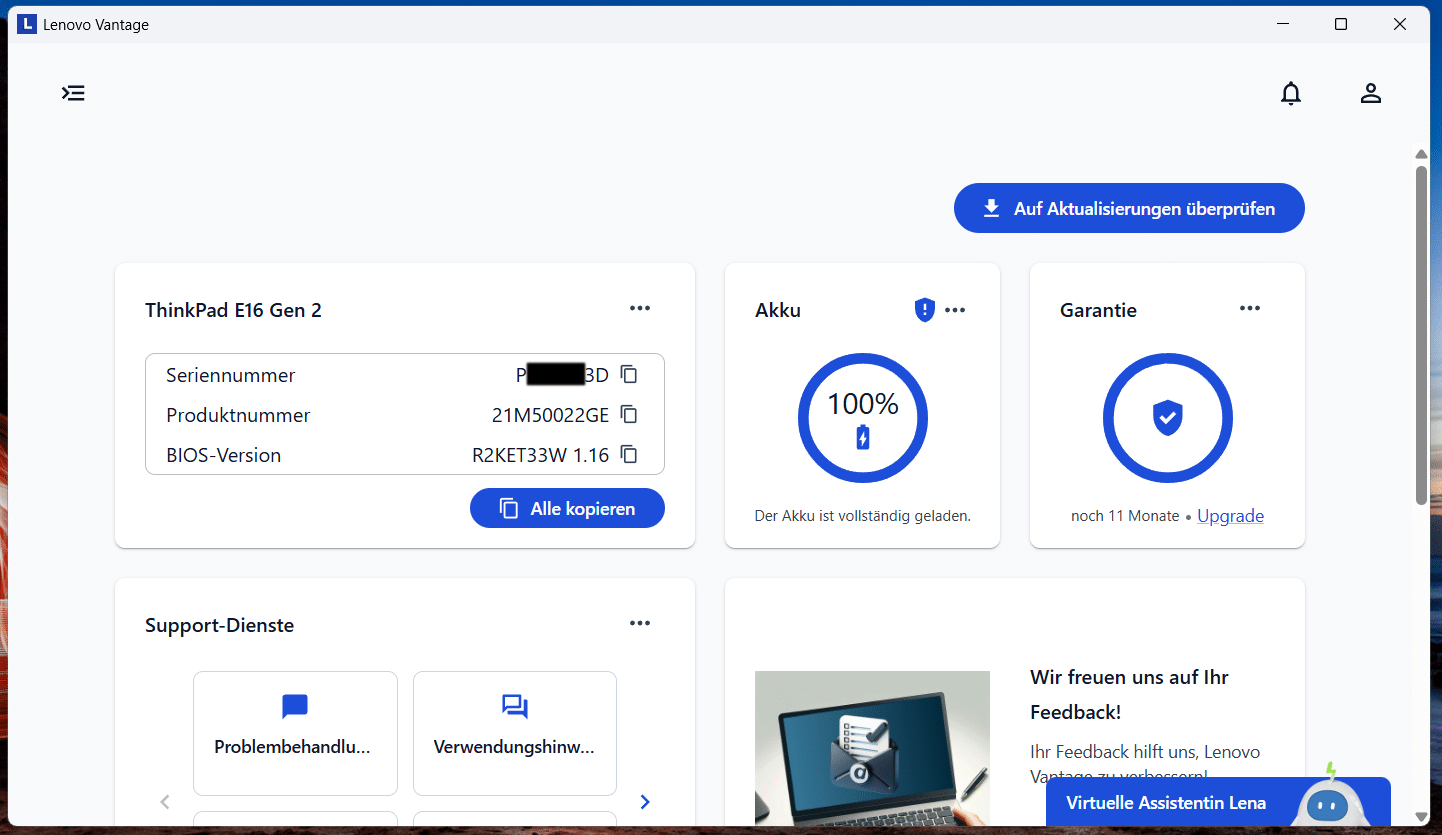Copy the Produktnummer value

coord(629,414)
